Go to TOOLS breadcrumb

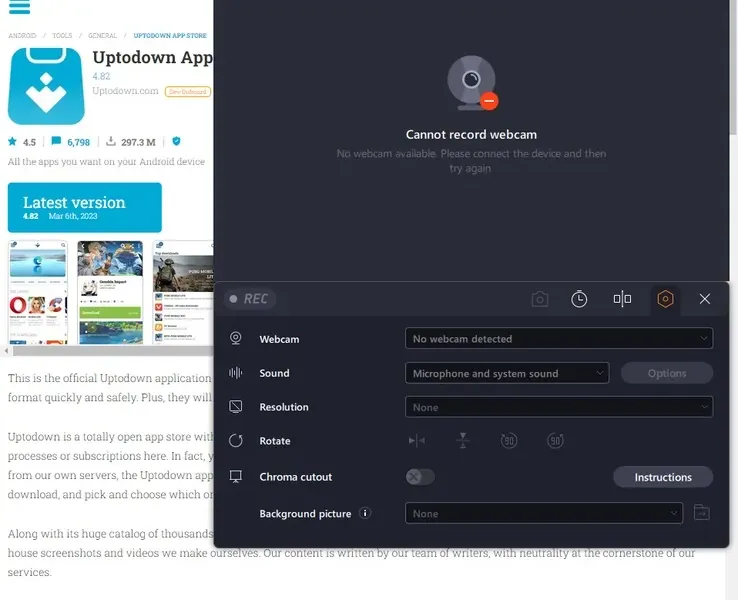tap(62, 36)
